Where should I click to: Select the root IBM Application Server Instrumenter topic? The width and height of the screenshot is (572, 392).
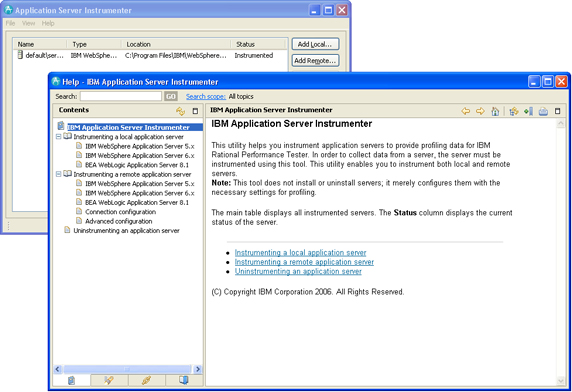click(x=128, y=127)
